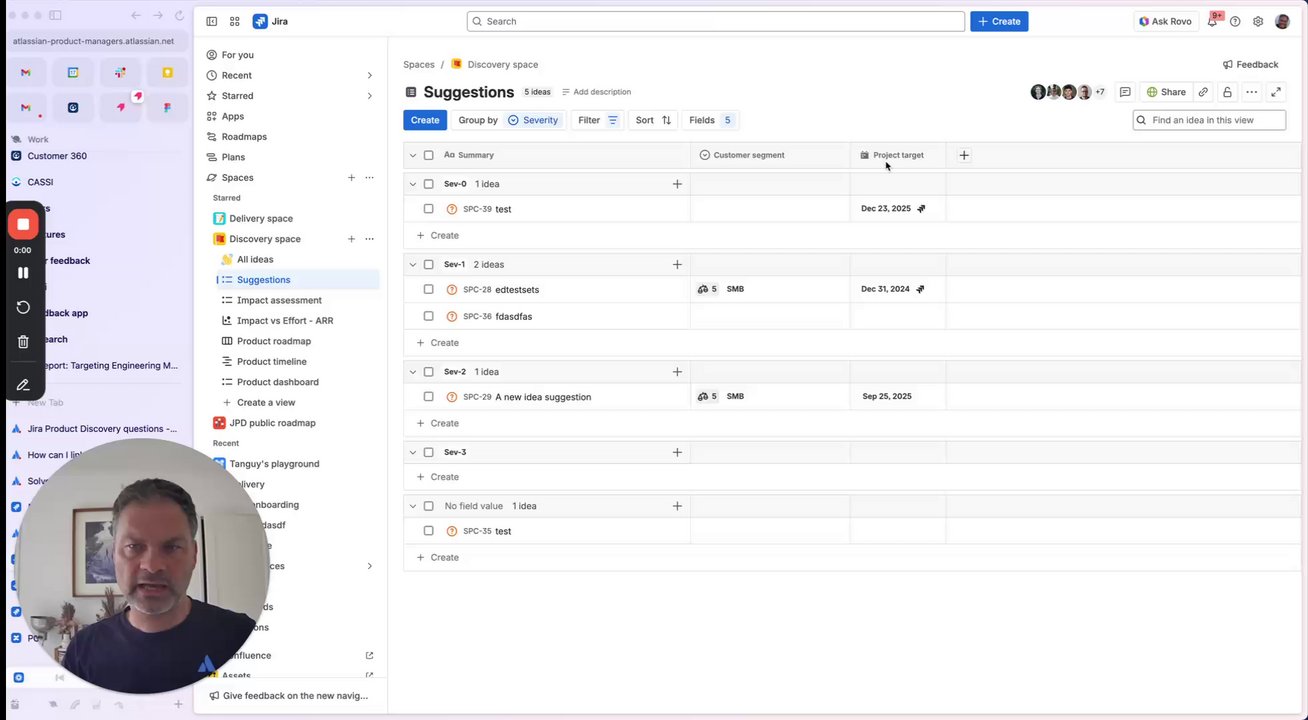Add a column with plus icon
The height and width of the screenshot is (720, 1308).
(964, 155)
